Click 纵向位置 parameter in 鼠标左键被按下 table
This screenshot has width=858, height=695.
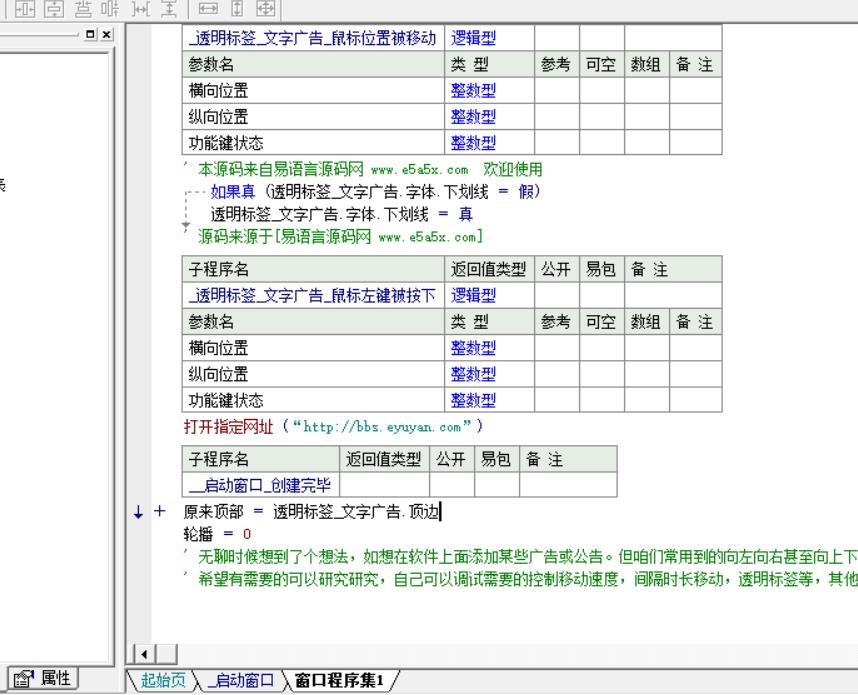[x=218, y=374]
